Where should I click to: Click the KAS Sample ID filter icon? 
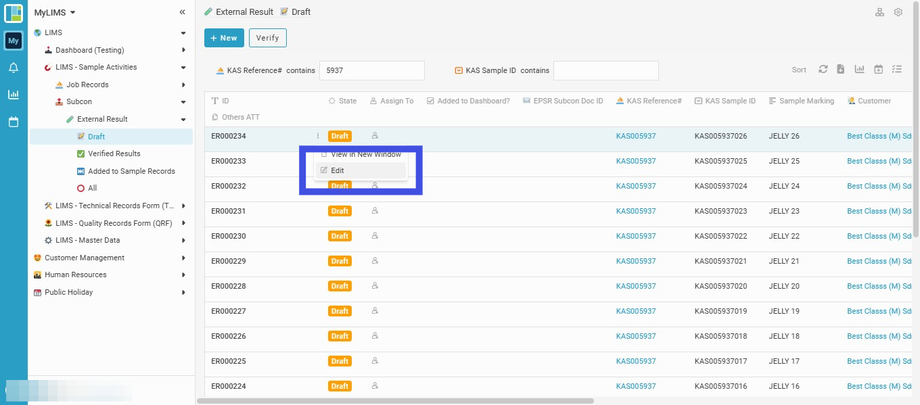point(459,70)
